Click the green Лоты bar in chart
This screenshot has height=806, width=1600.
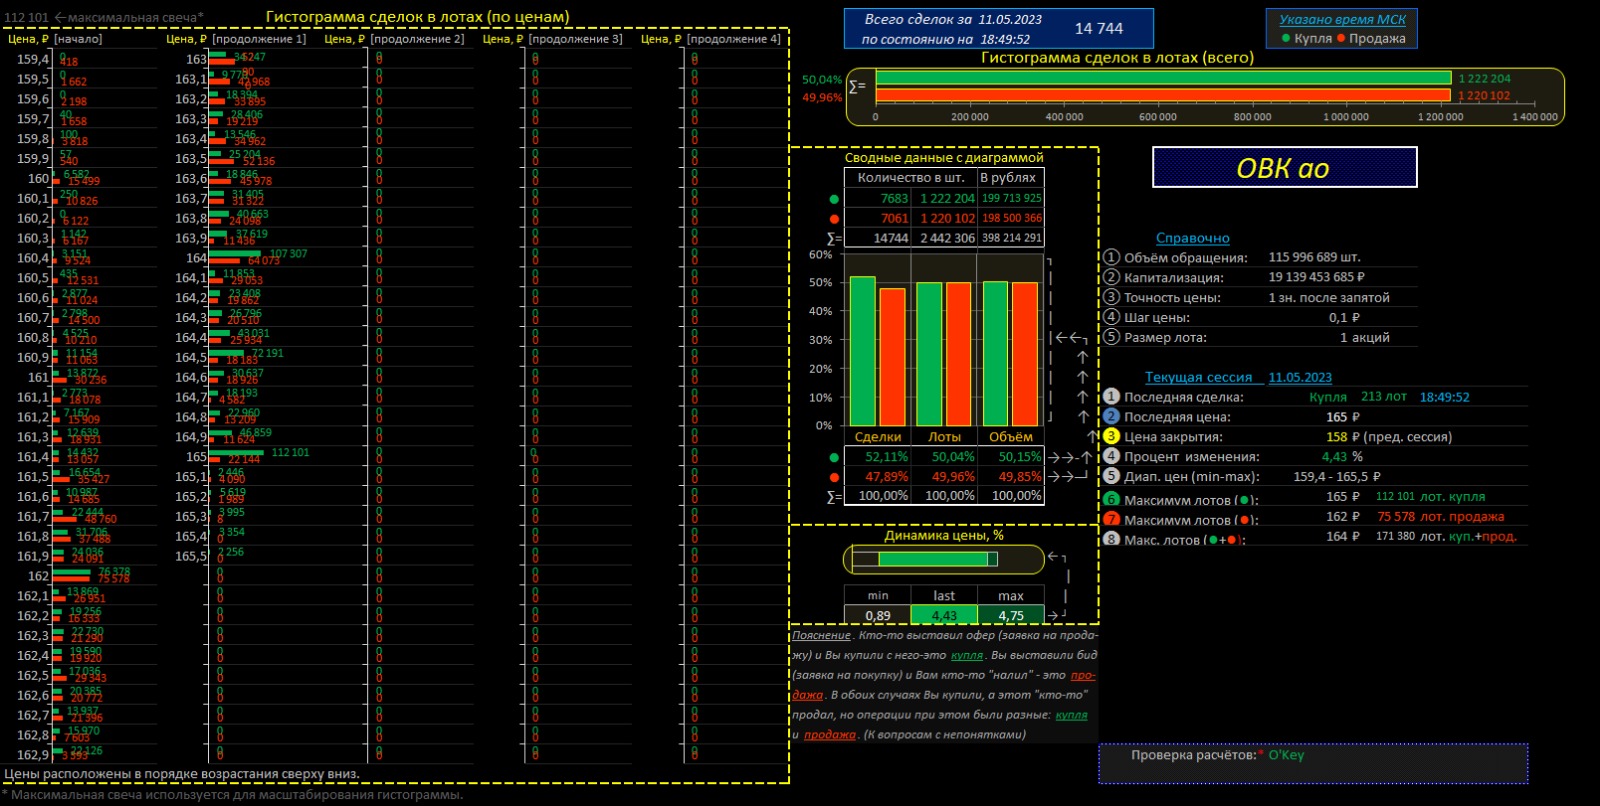929,355
